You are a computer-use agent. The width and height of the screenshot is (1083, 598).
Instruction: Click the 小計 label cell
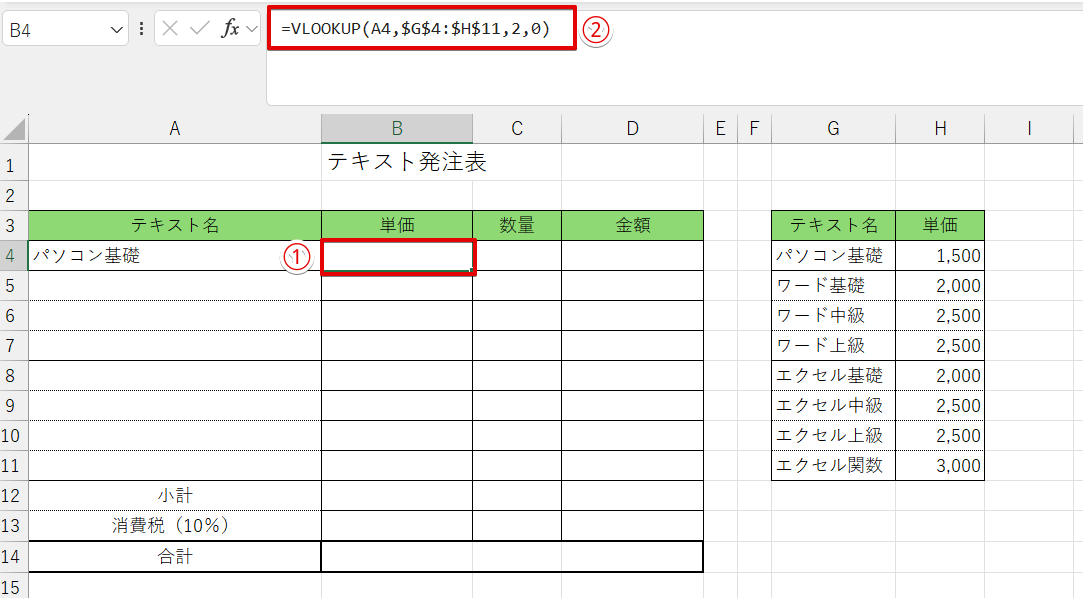click(x=174, y=495)
